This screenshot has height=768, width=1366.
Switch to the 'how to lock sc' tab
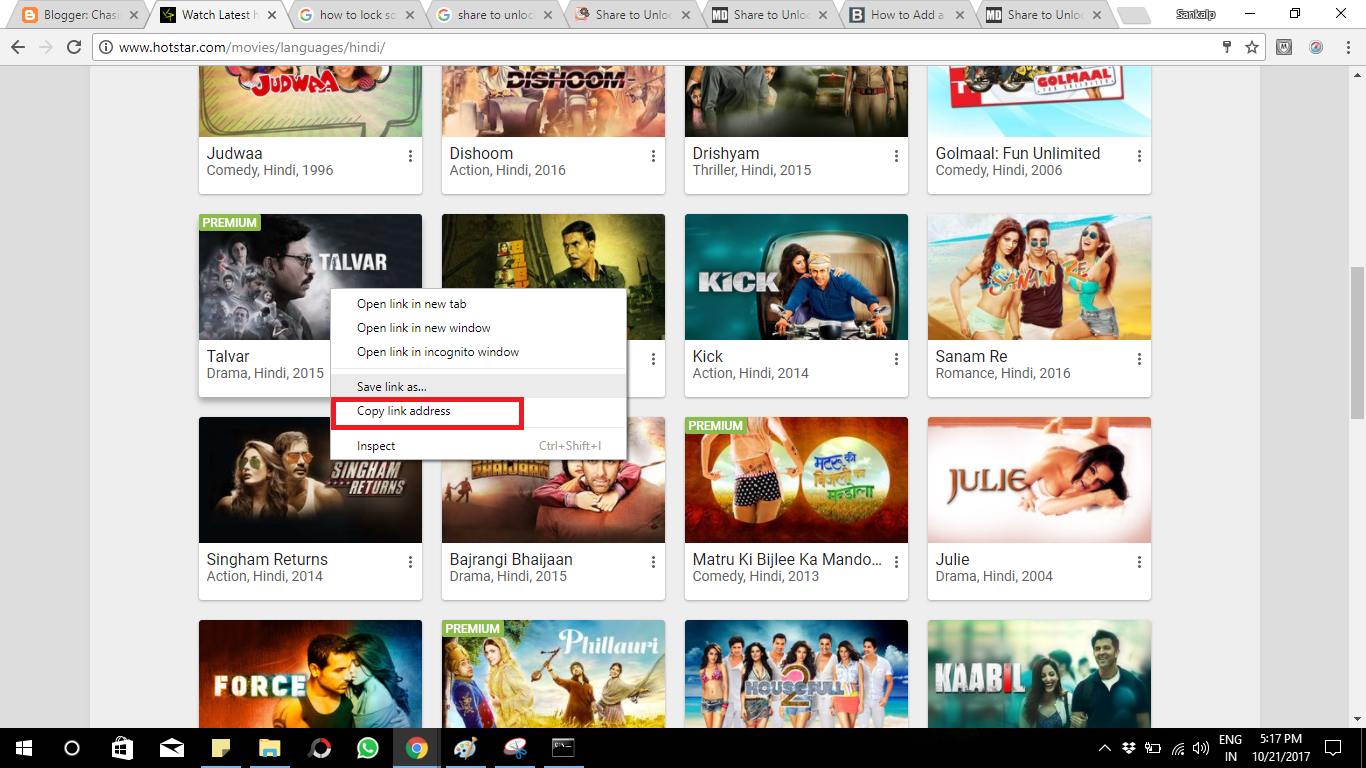[x=356, y=15]
